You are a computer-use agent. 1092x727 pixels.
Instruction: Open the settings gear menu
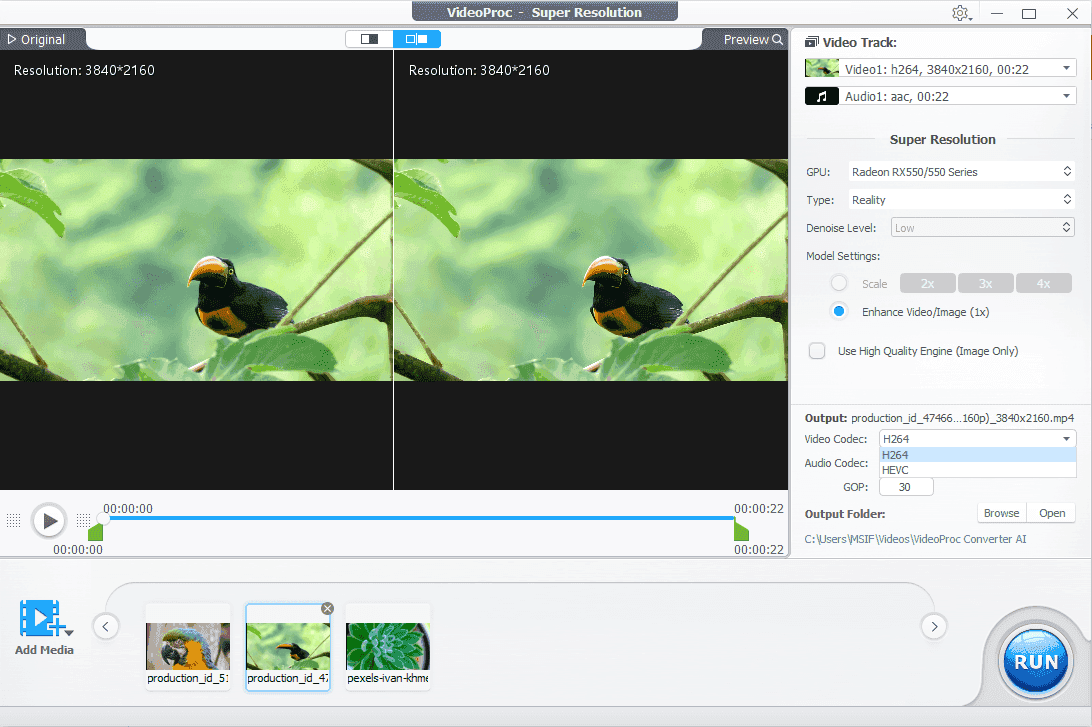tap(961, 13)
